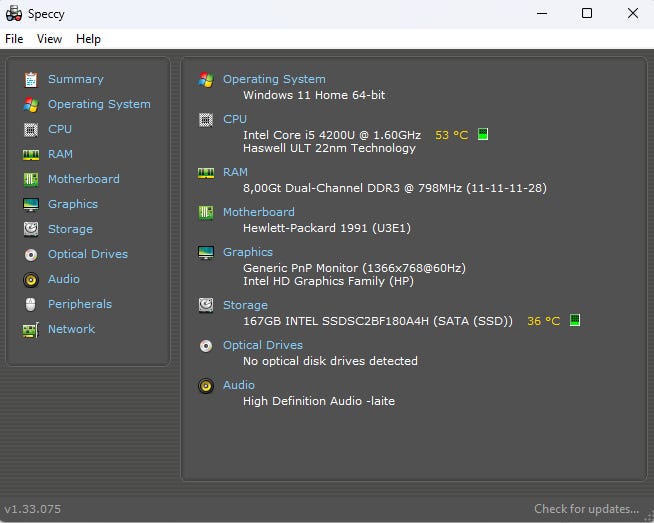Screen dimensions: 654x523
Task: Open the Optical Drives heading link in summary
Action: [263, 345]
